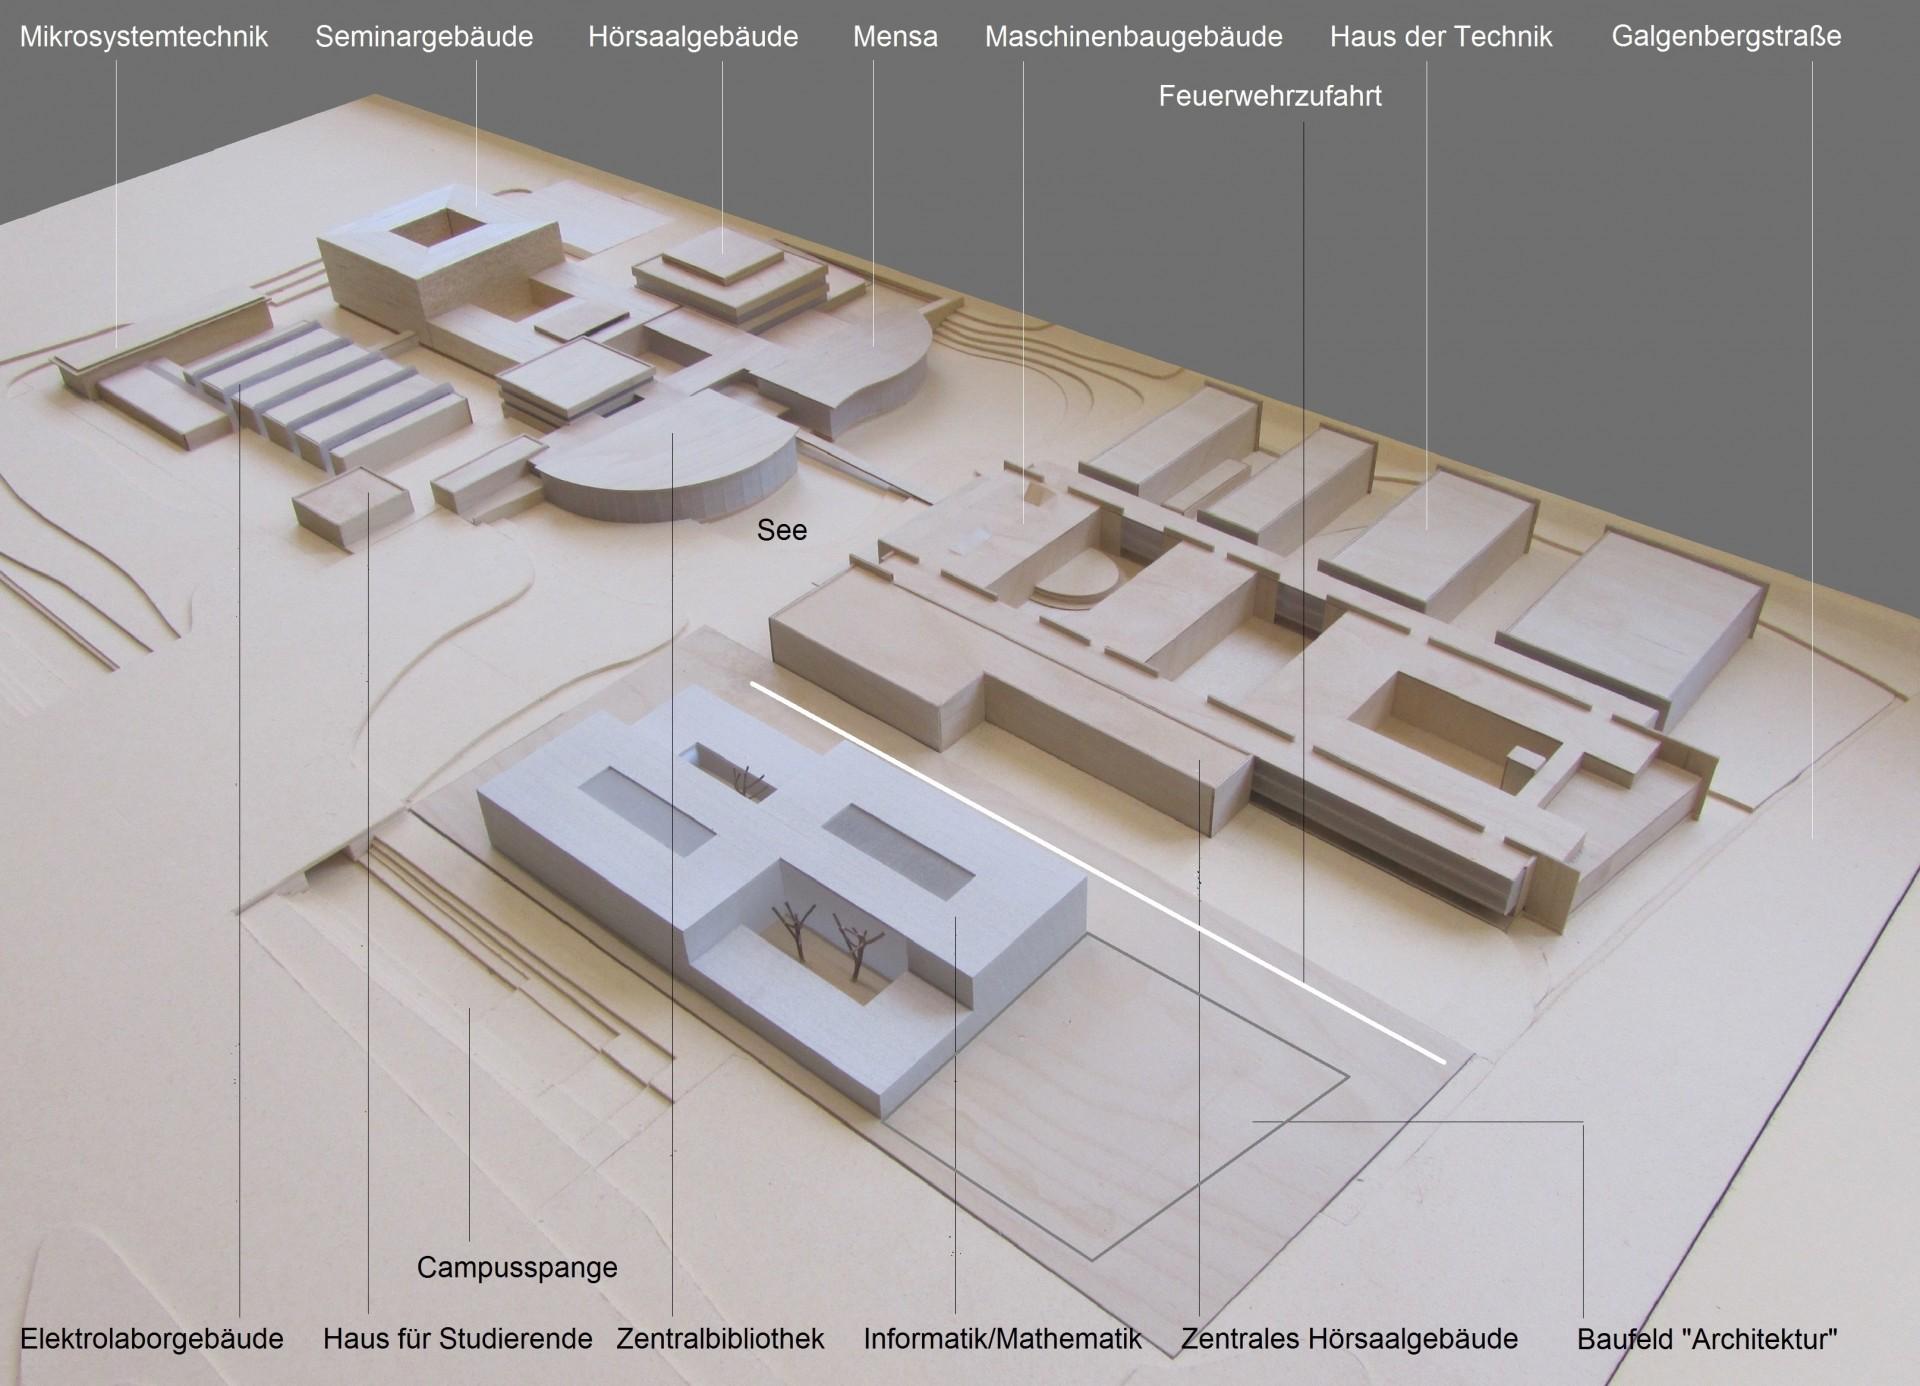Click the Informatik/Mathematik label
1920x1386 pixels.
point(1002,1339)
